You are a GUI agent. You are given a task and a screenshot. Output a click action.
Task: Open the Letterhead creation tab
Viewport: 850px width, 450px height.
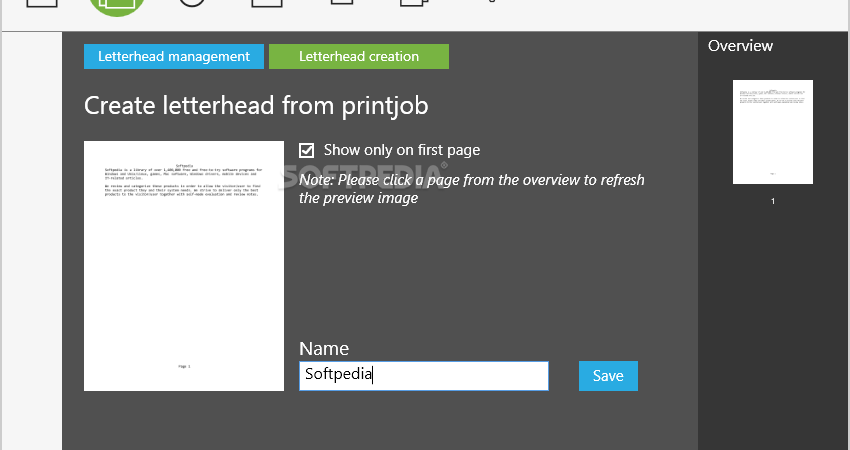[359, 56]
